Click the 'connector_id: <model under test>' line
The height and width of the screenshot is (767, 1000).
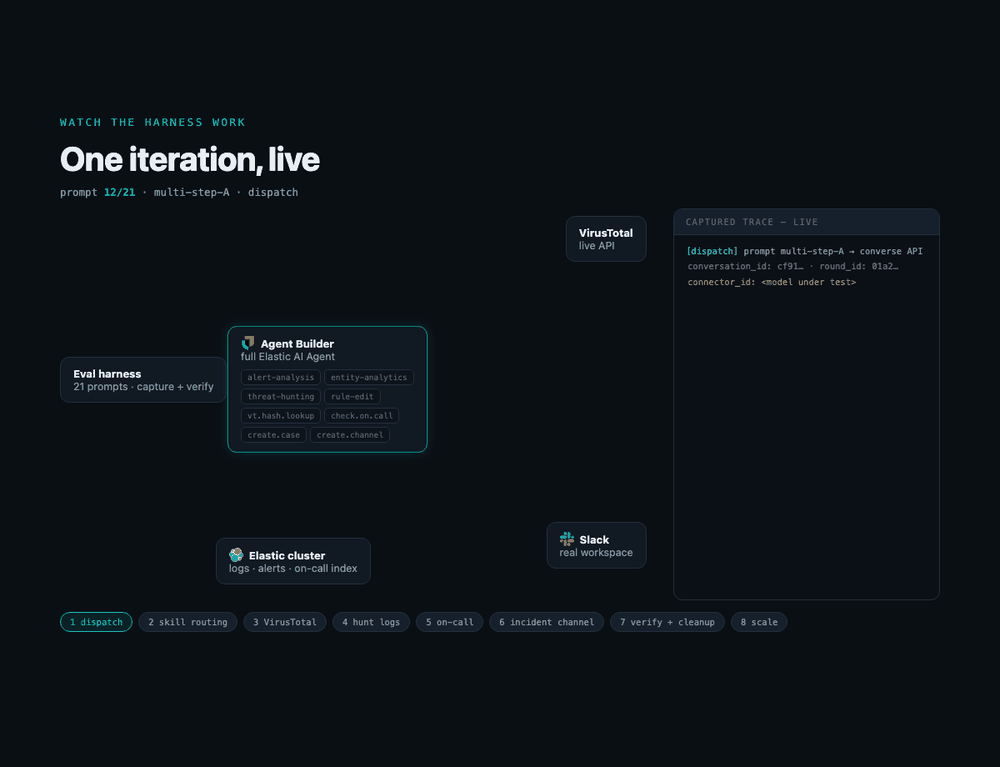(772, 282)
